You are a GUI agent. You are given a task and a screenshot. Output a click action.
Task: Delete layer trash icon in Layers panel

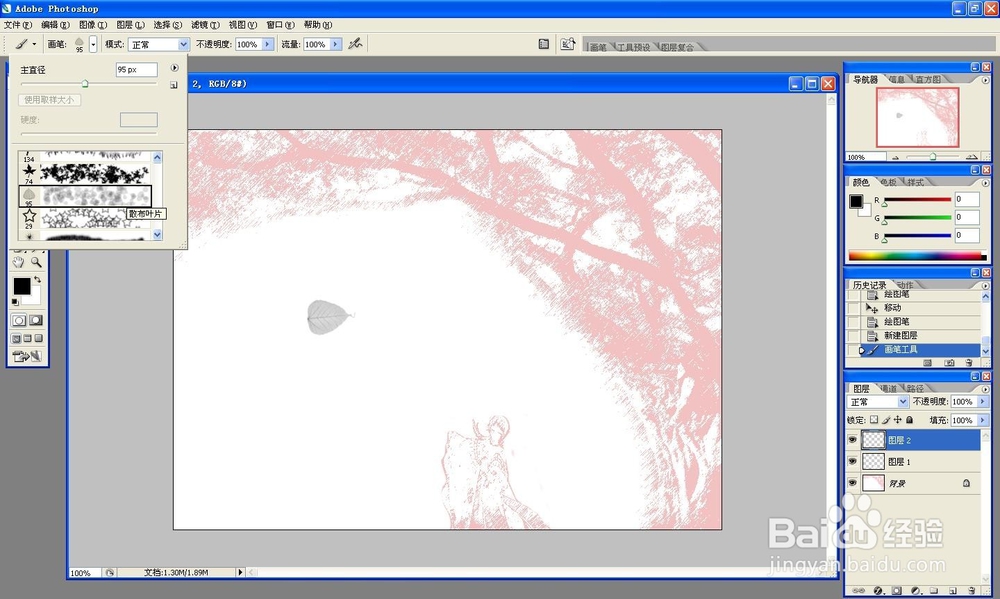[971, 591]
